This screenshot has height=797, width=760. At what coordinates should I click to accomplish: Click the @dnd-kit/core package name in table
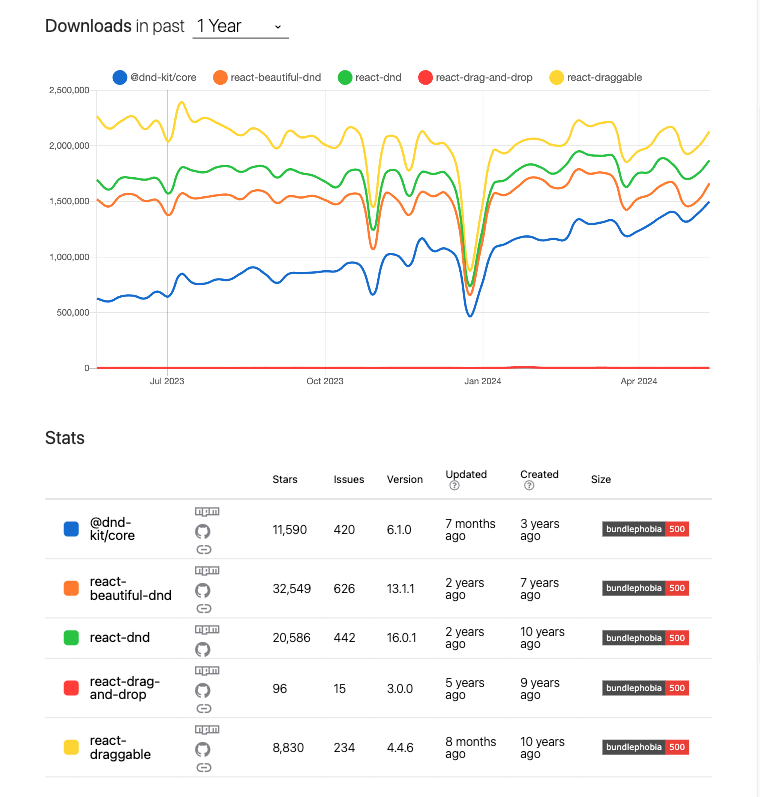pyautogui.click(x=112, y=529)
